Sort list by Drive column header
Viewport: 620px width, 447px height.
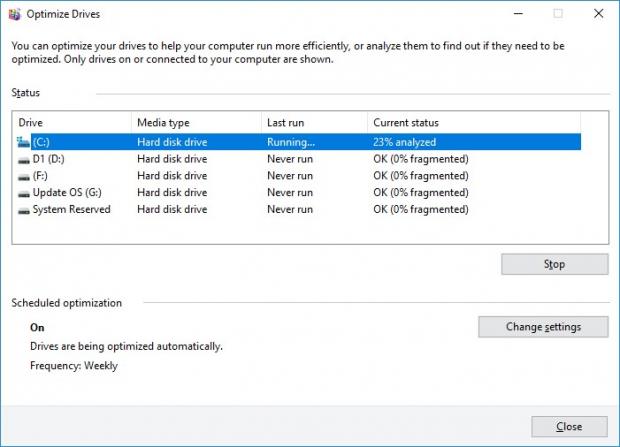(x=70, y=122)
